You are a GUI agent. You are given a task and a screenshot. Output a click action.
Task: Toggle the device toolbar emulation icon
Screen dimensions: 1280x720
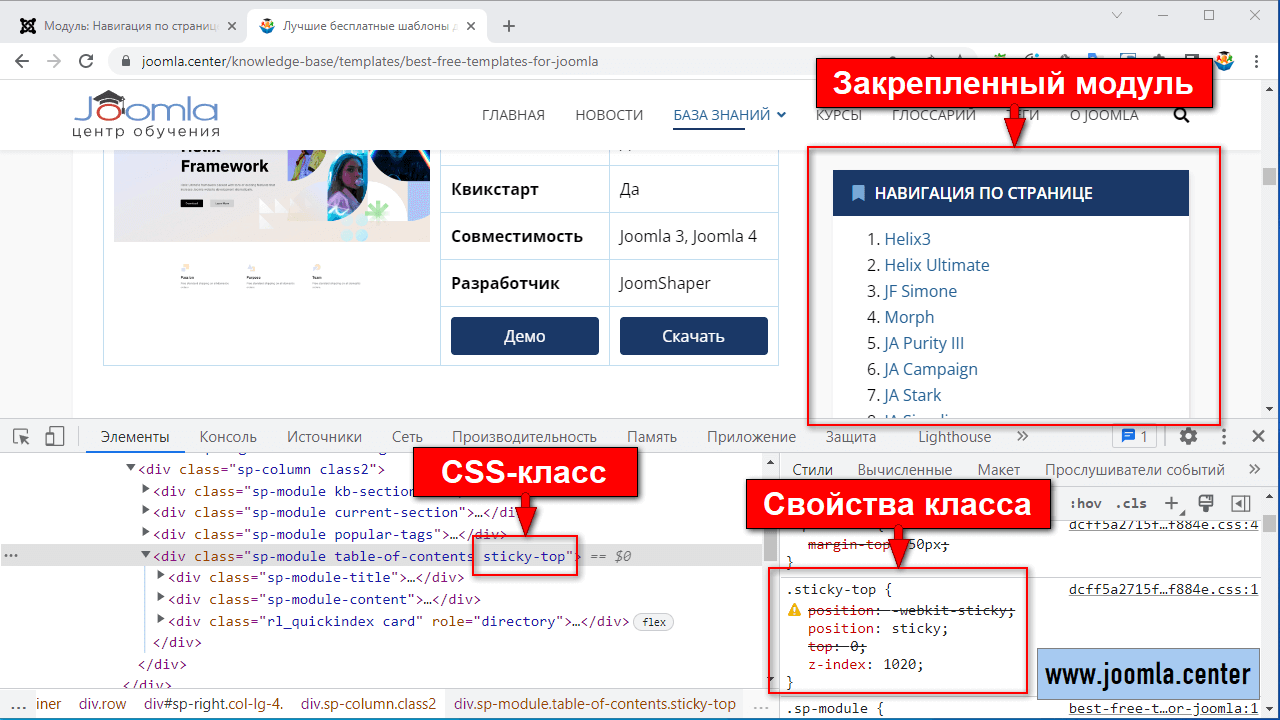[54, 436]
